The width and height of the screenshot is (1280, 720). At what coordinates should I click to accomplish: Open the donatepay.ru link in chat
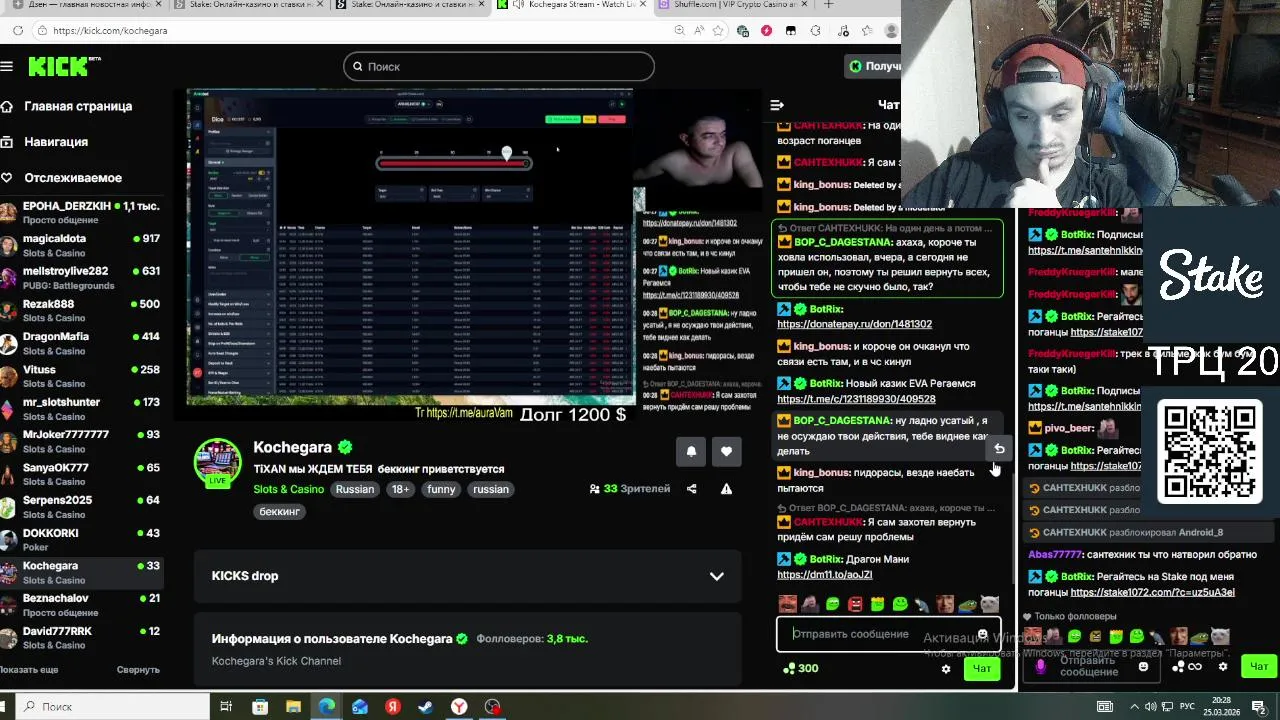pos(854,324)
